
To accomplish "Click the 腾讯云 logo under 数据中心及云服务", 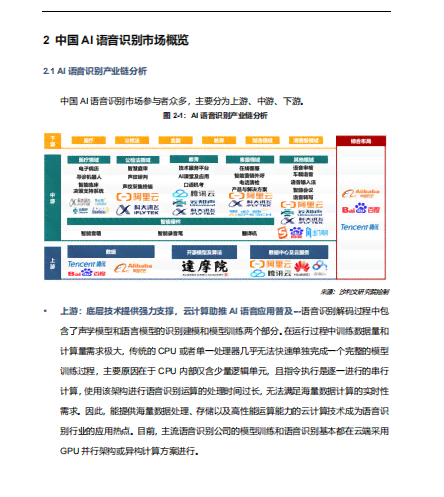I will [271, 273].
